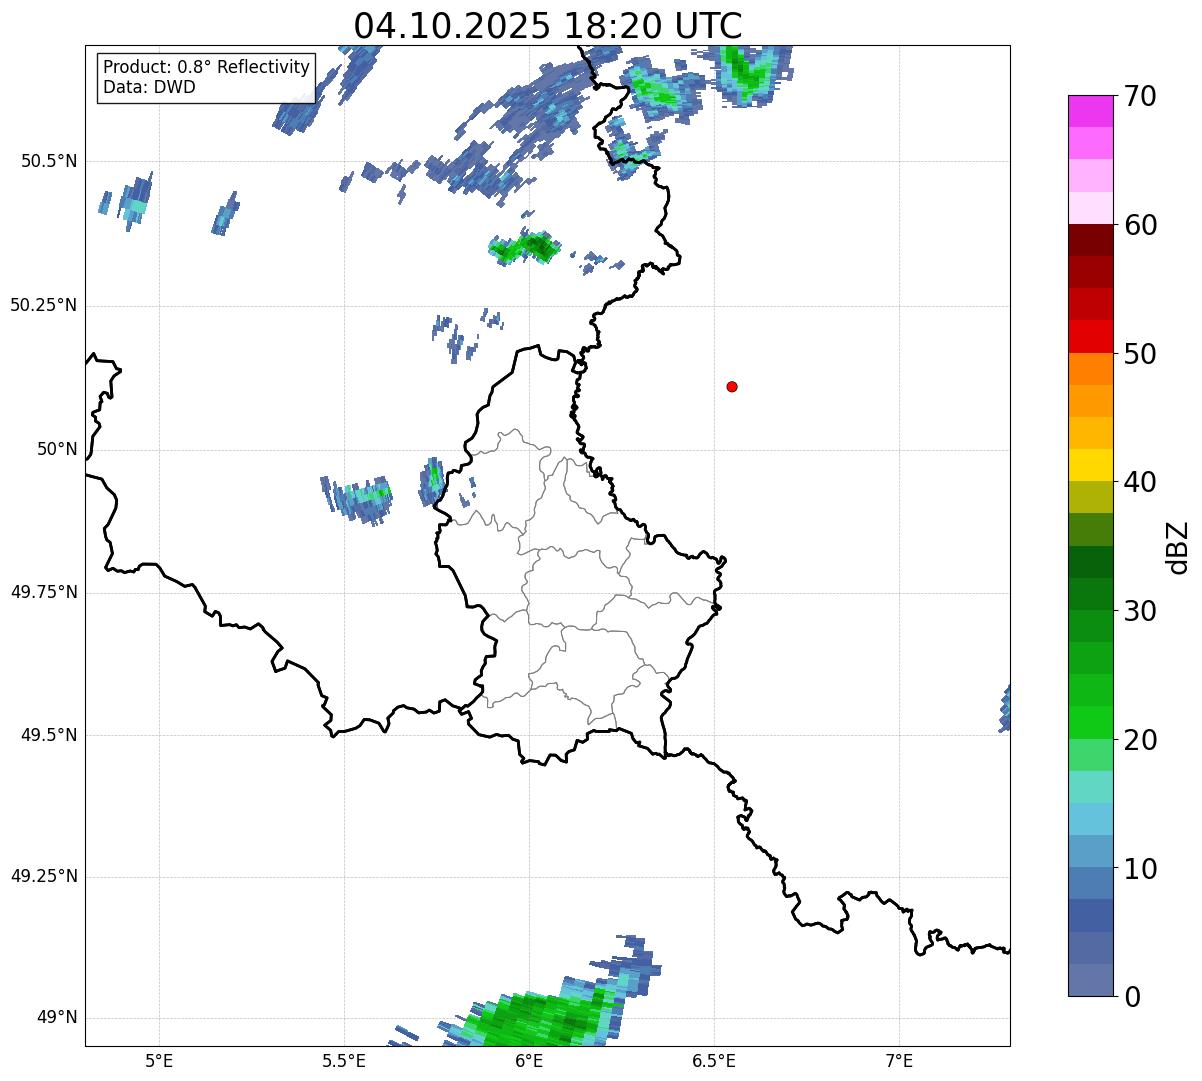Click the 49°N latitude label

point(57,1018)
